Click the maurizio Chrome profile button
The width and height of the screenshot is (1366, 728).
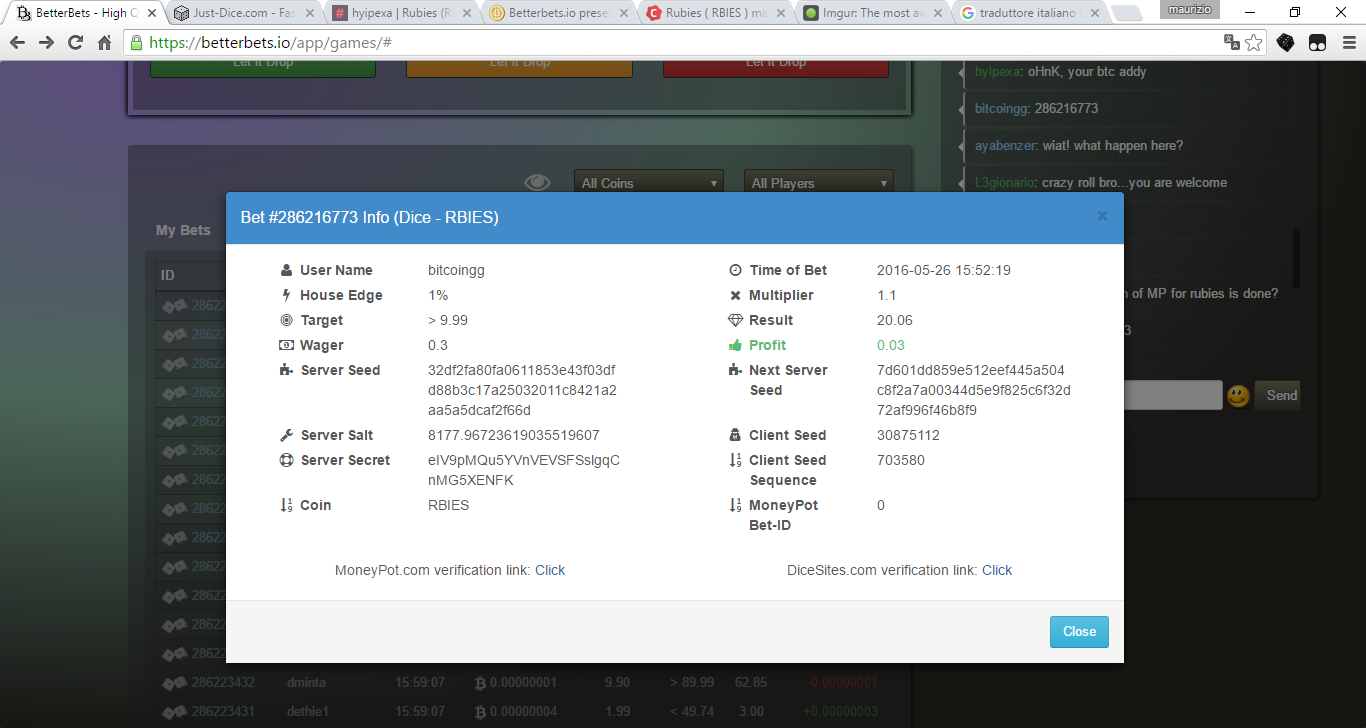tap(1188, 8)
